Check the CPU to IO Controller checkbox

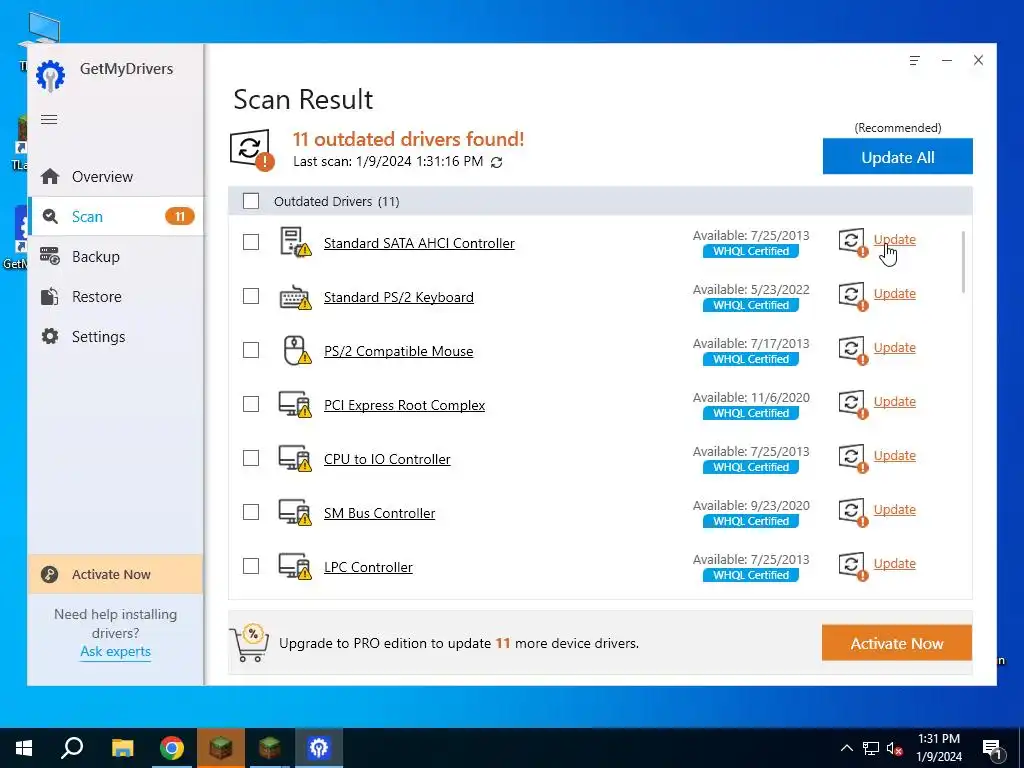(x=251, y=458)
